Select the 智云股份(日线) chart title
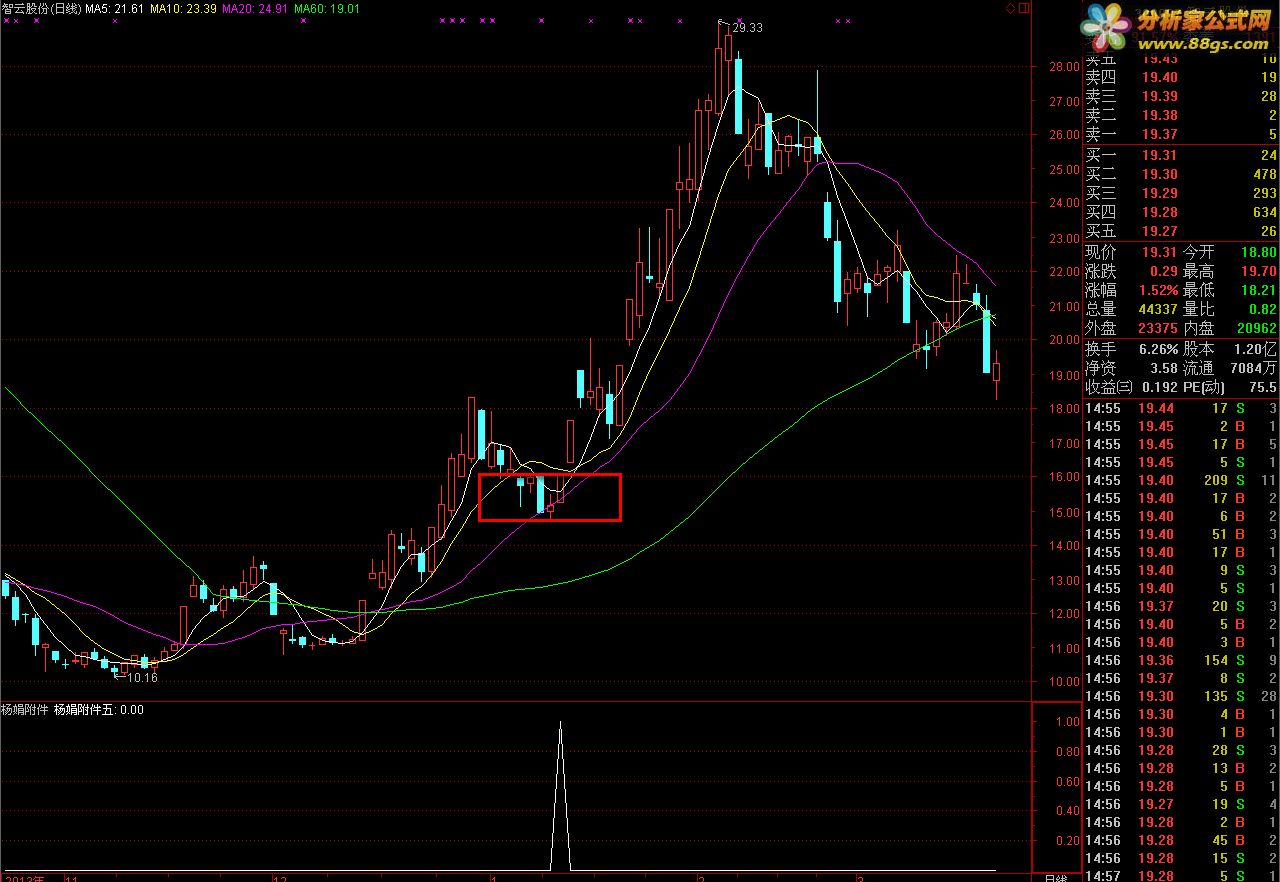The image size is (1280, 882). [41, 8]
